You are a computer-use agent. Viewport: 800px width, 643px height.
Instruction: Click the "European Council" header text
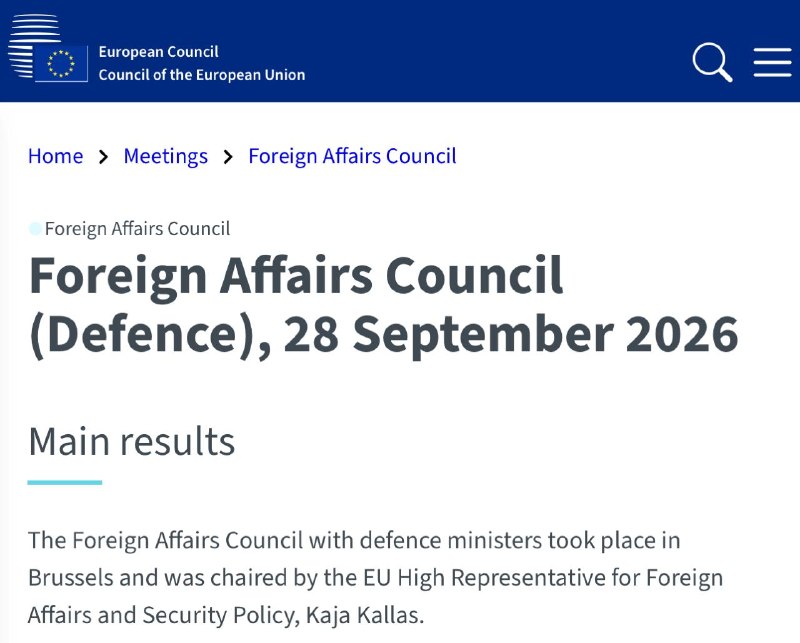point(159,52)
